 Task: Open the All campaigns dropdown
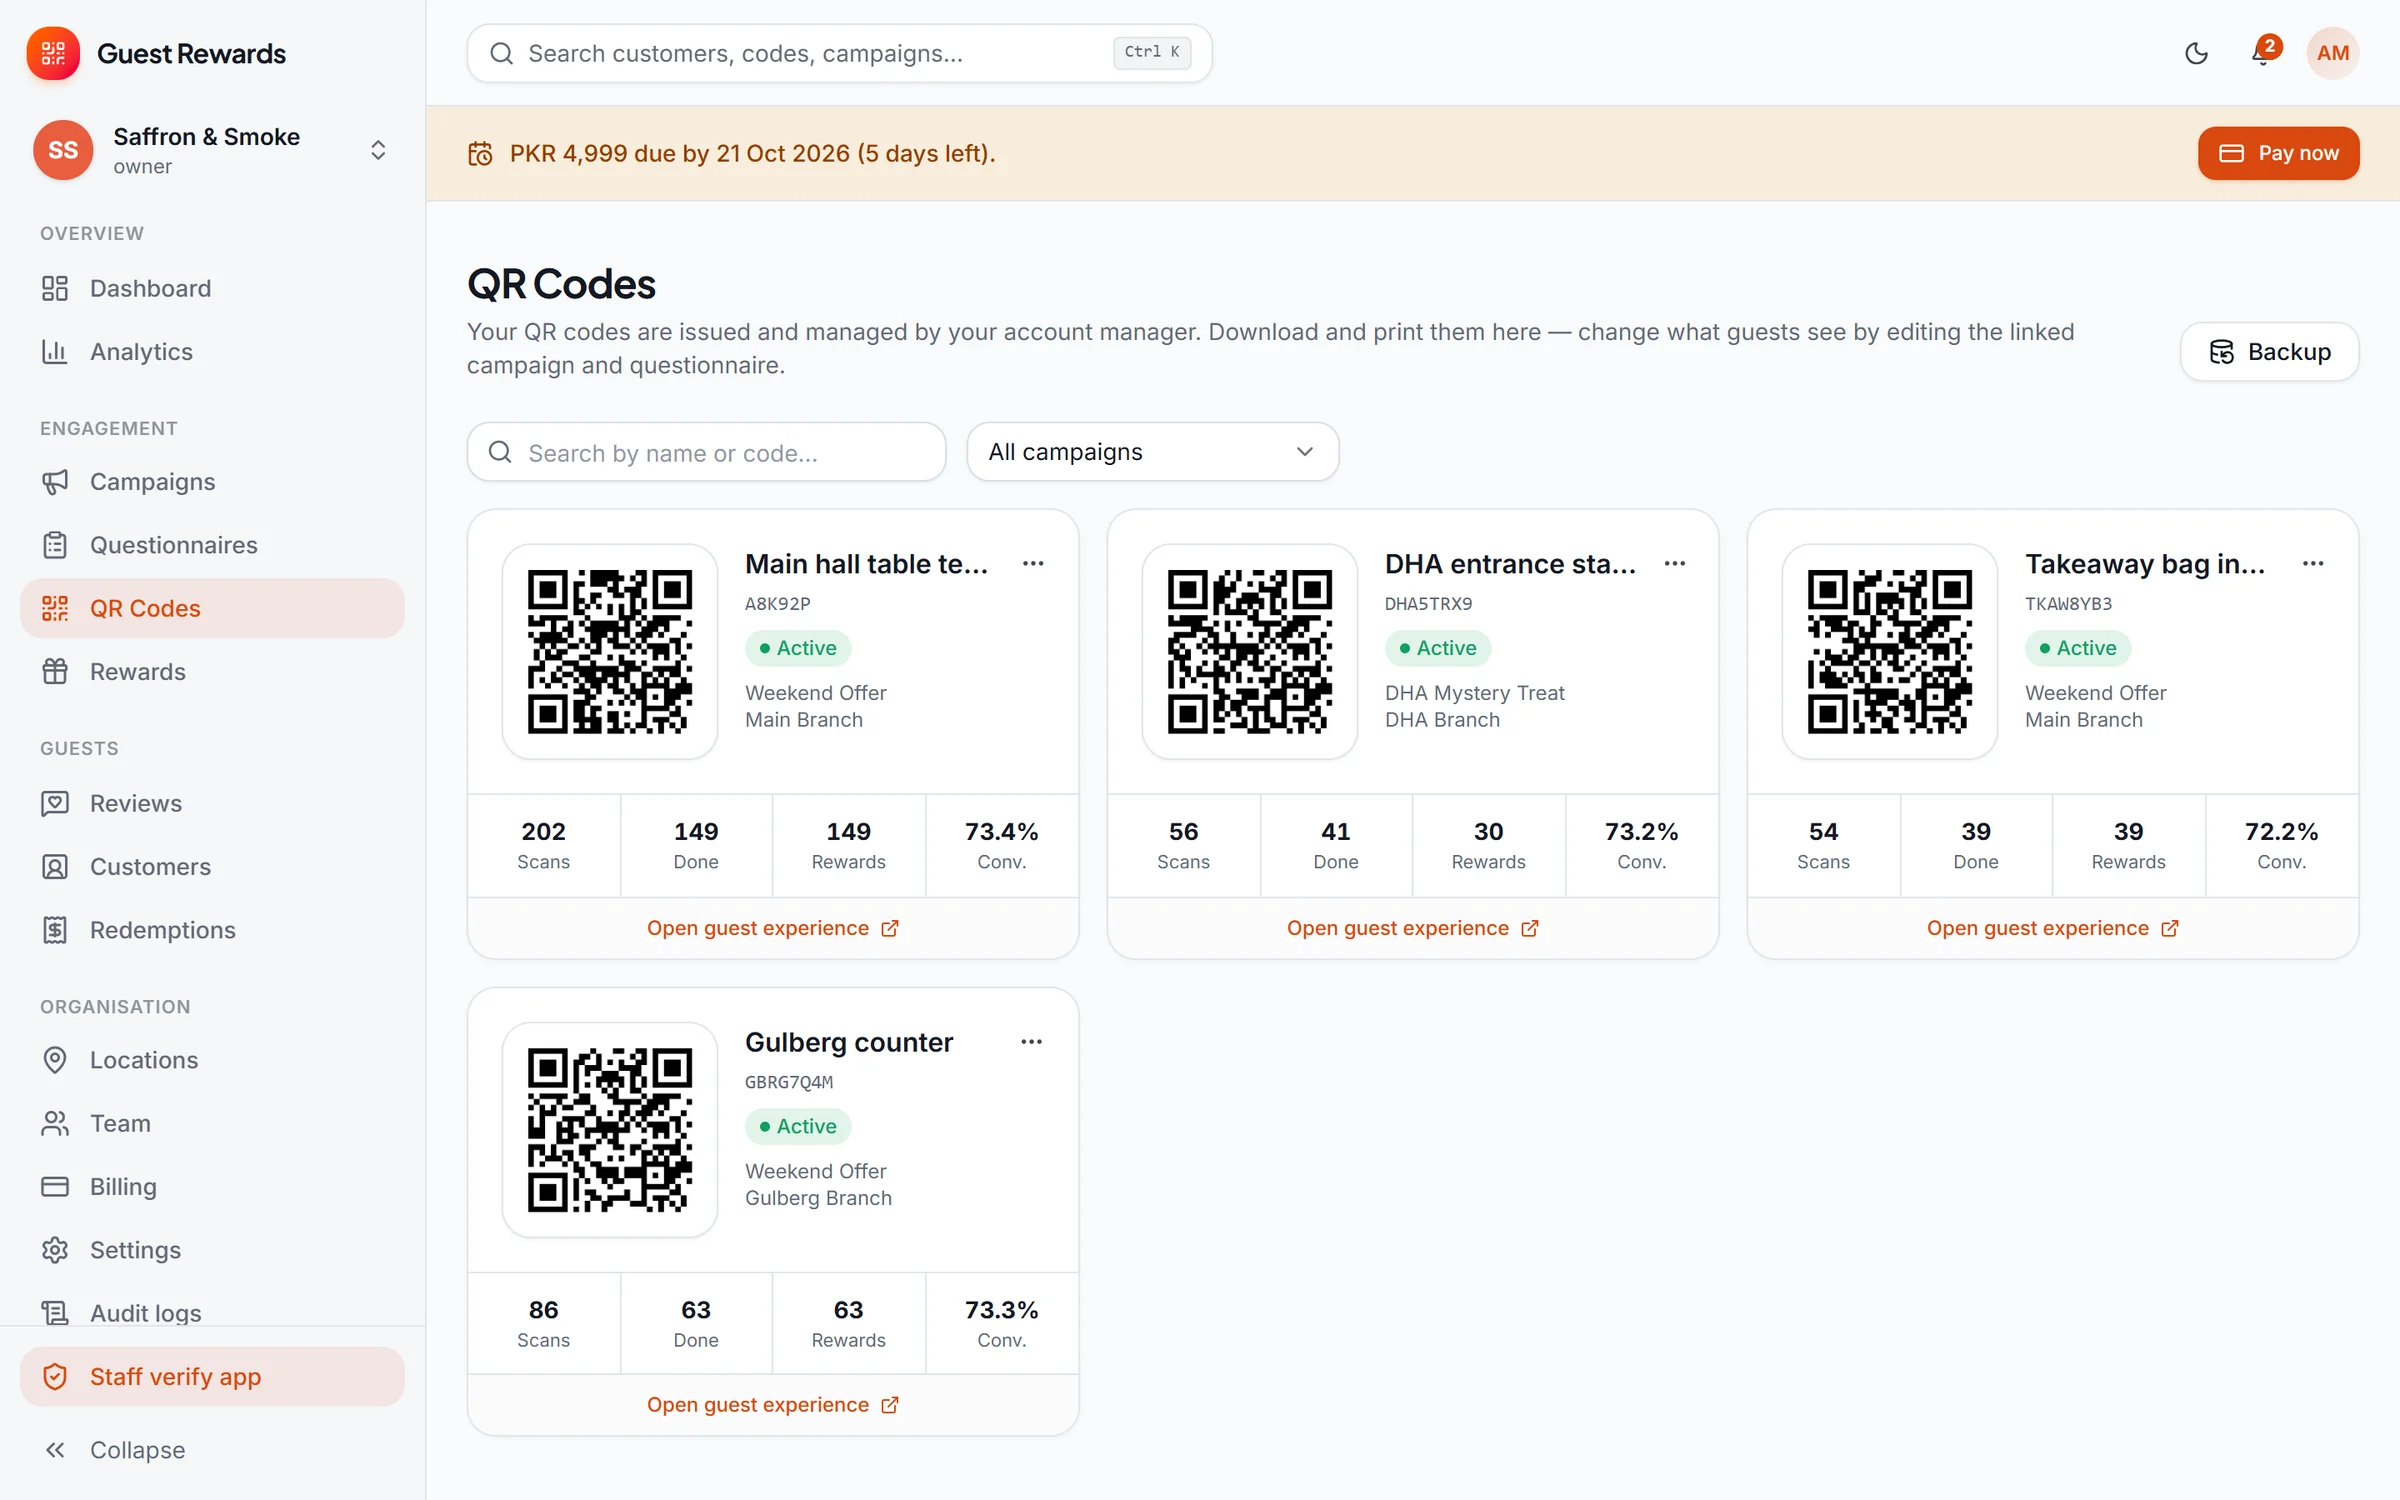tap(1152, 452)
